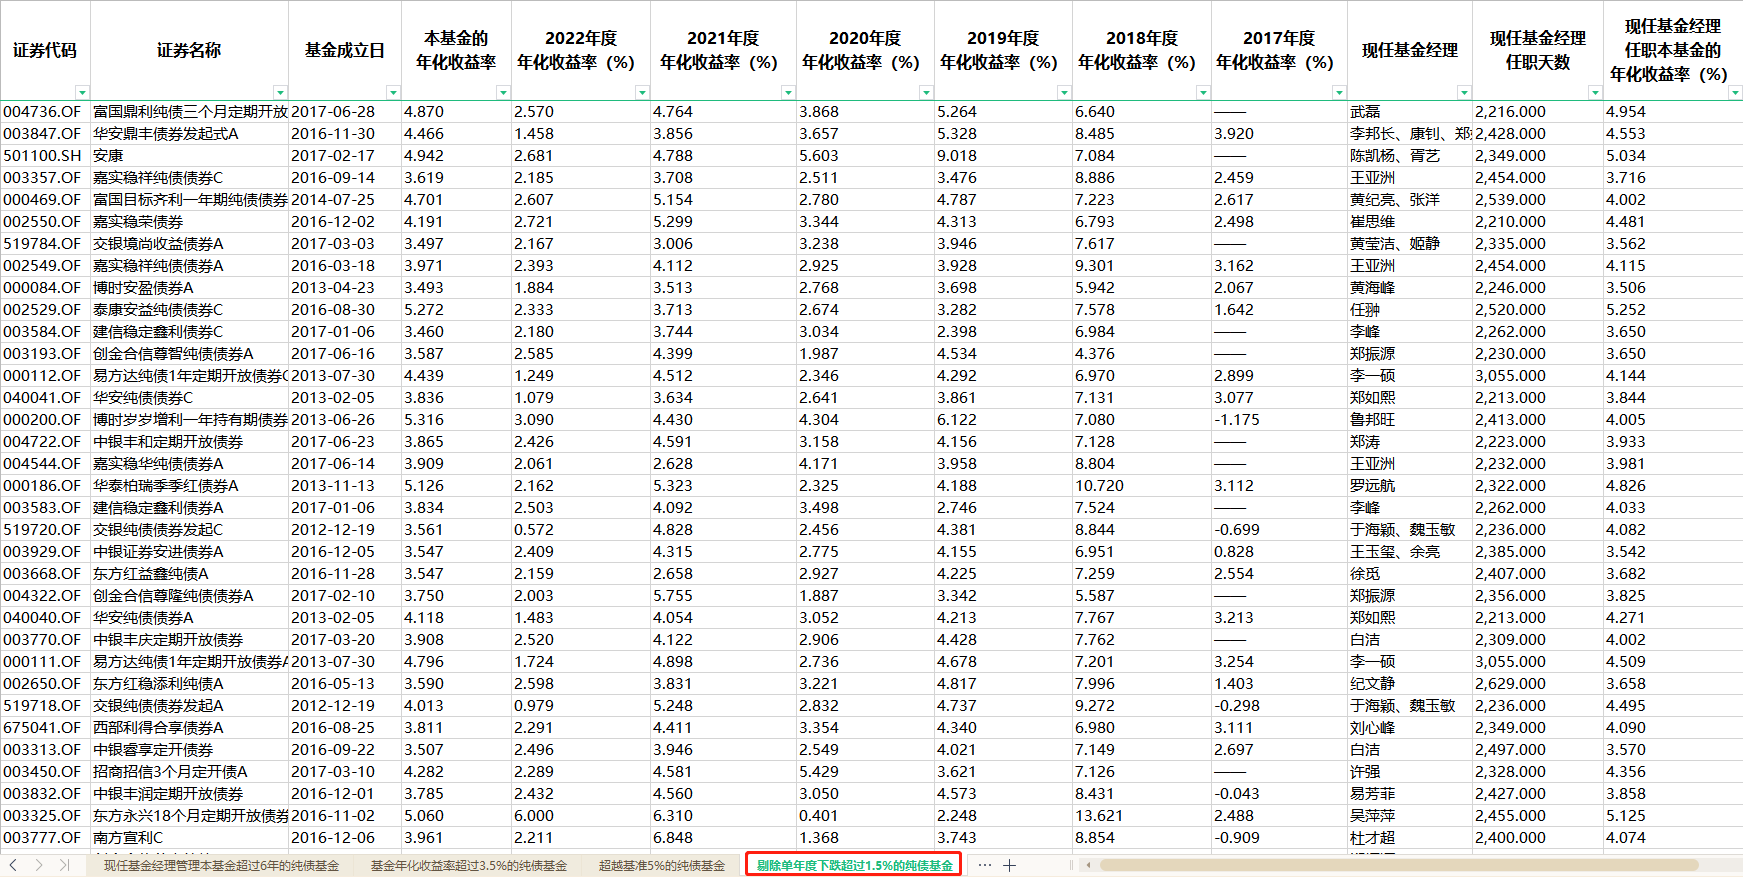Expand filter for 现任基金经理 column

point(1464,93)
